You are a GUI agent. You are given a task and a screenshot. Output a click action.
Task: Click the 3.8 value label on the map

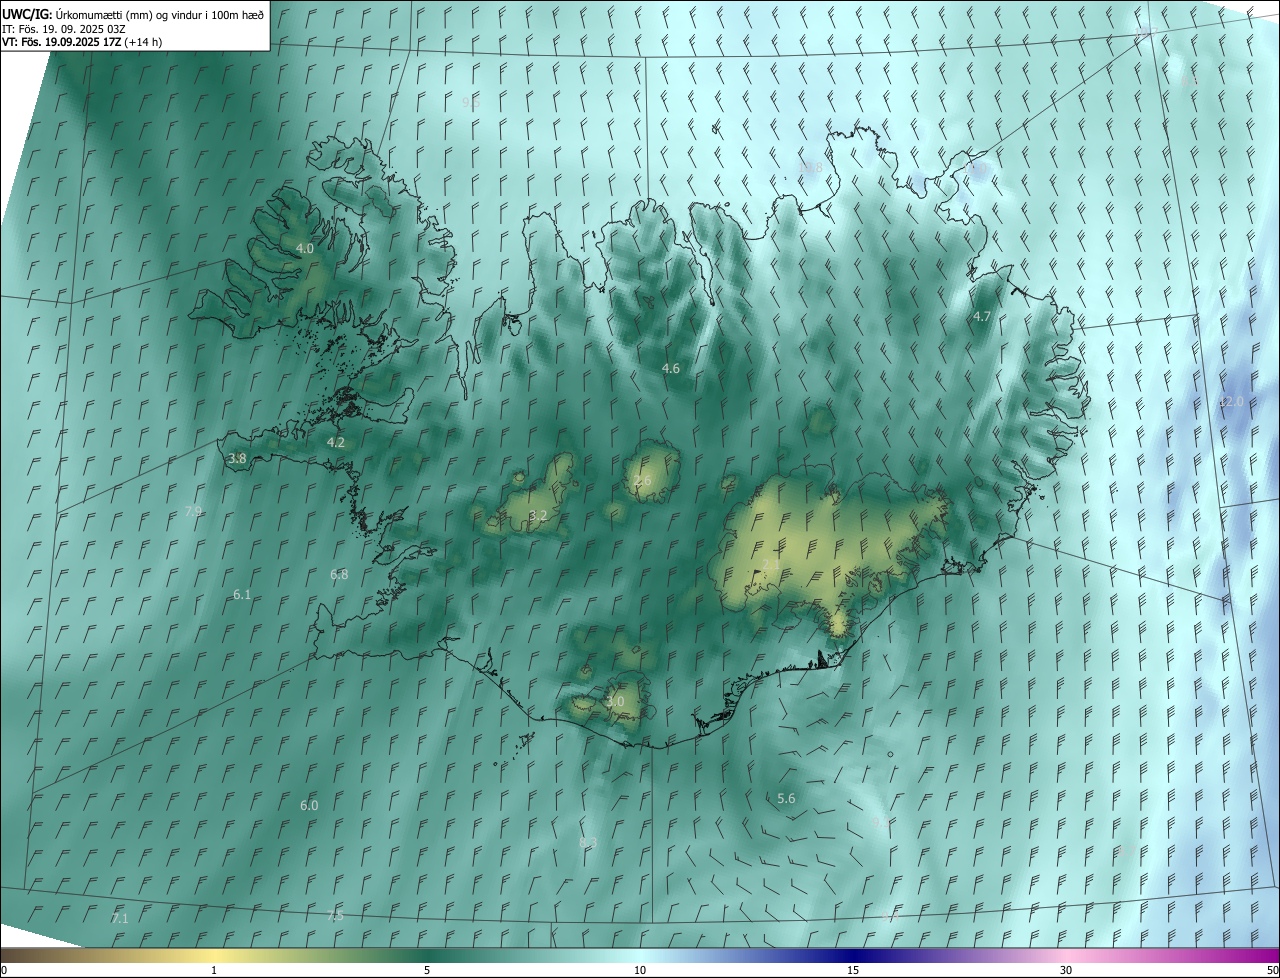tap(237, 459)
